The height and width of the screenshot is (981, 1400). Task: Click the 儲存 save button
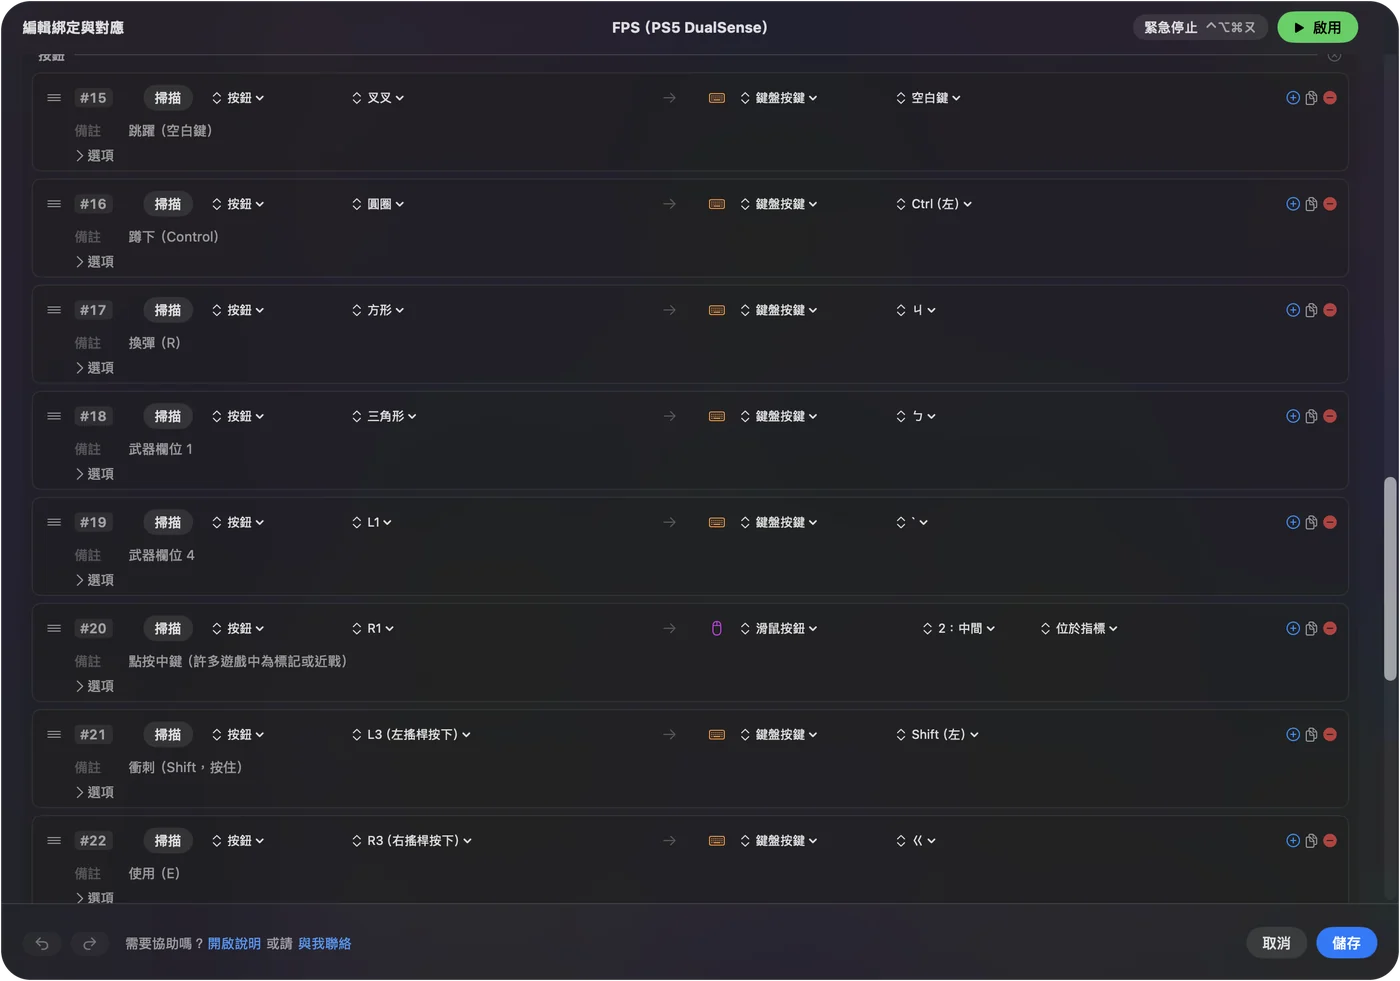point(1346,943)
